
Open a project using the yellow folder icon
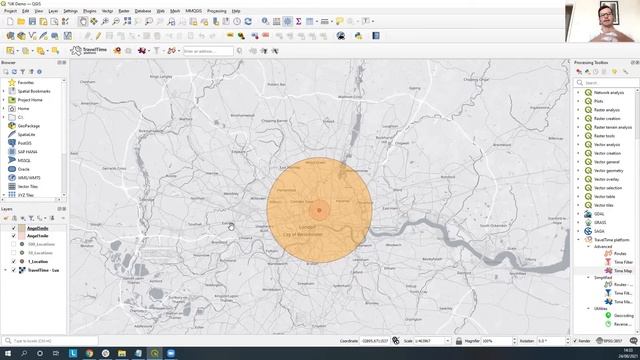pyautogui.click(x=21, y=21)
